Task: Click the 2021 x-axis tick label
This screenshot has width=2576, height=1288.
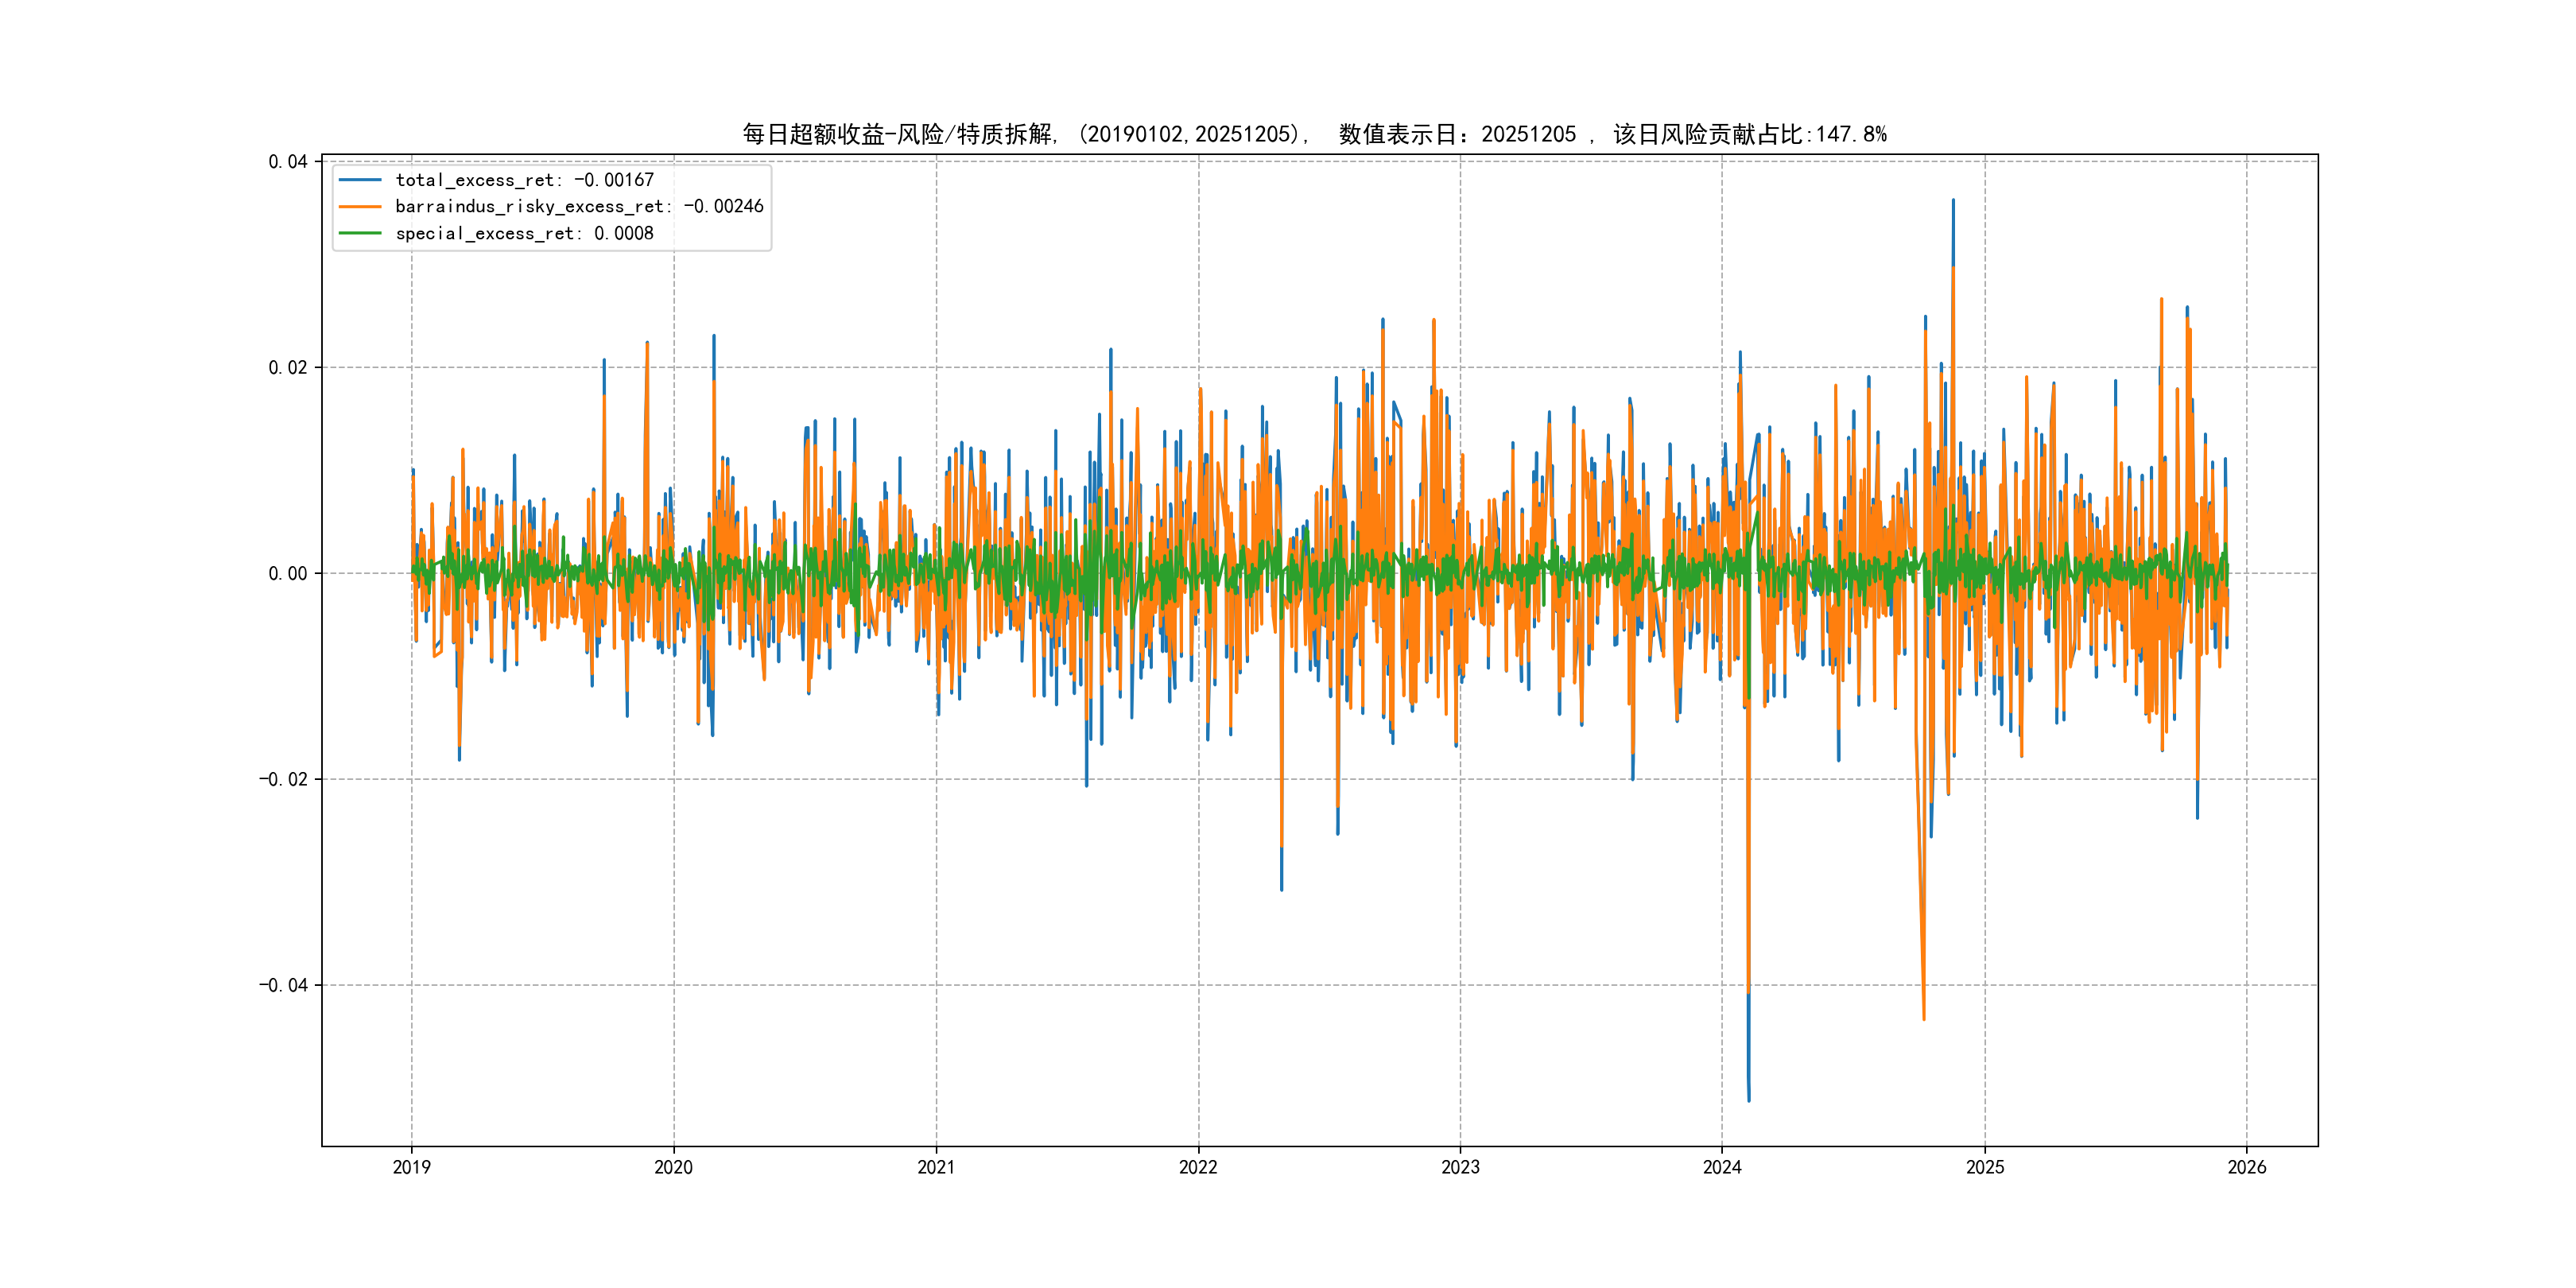Action: pyautogui.click(x=936, y=1167)
